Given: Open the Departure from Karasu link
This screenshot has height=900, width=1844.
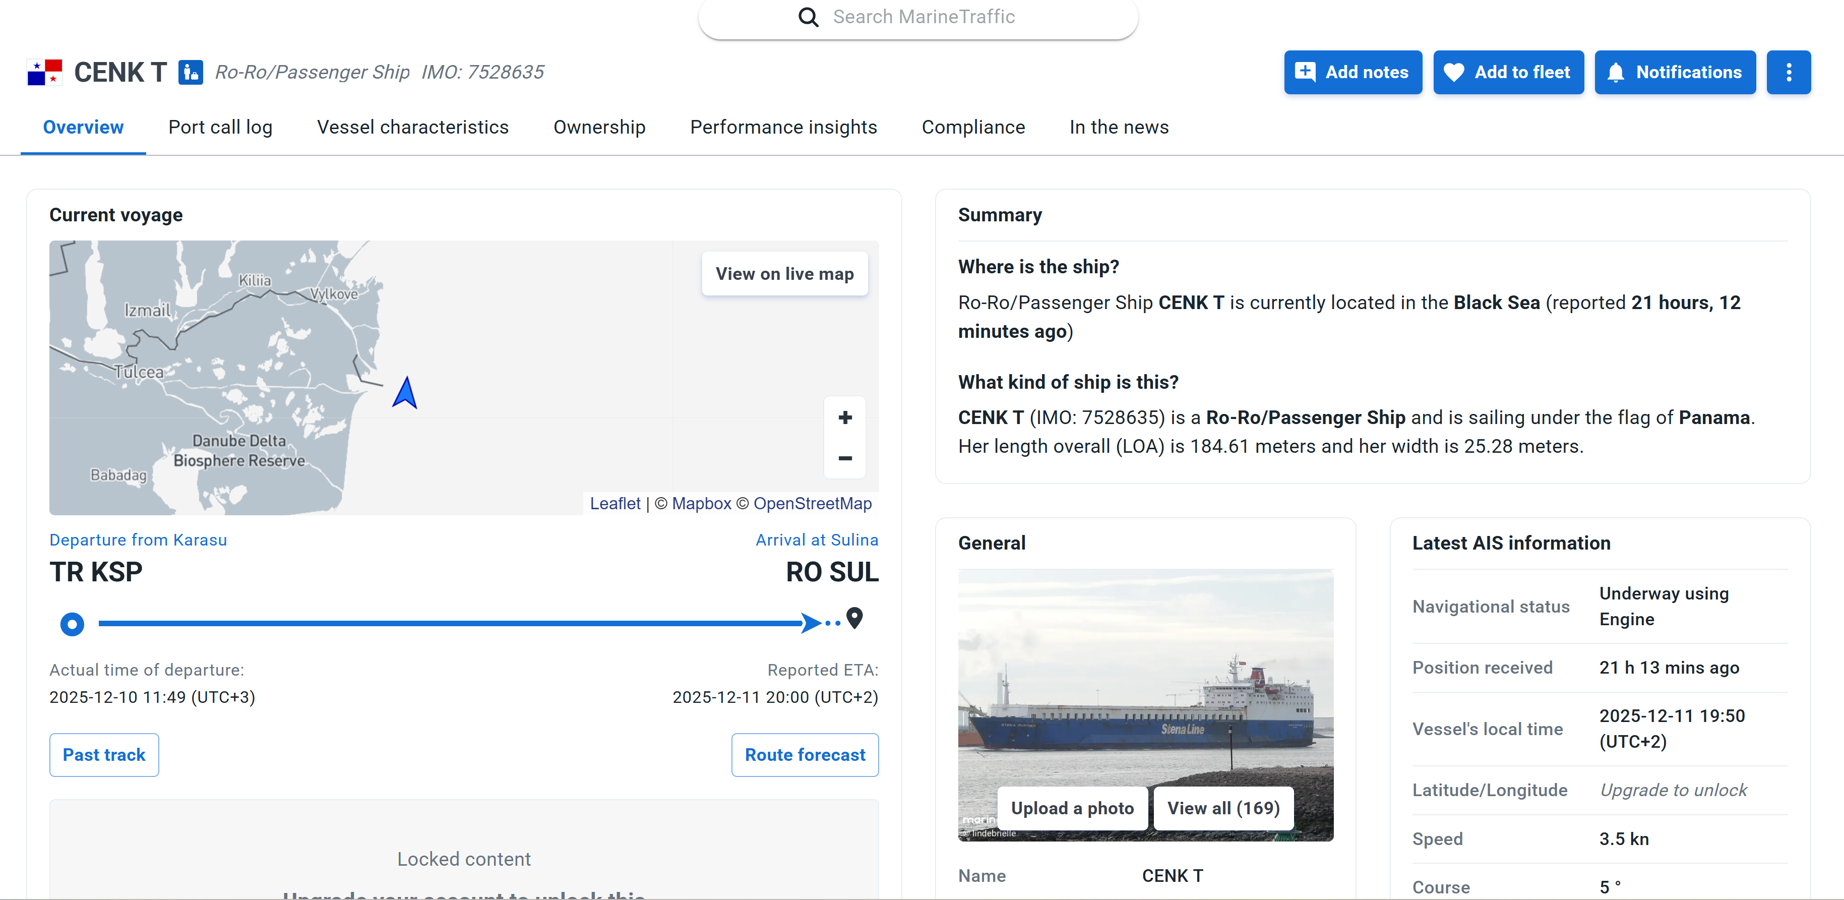Looking at the screenshot, I should point(138,540).
